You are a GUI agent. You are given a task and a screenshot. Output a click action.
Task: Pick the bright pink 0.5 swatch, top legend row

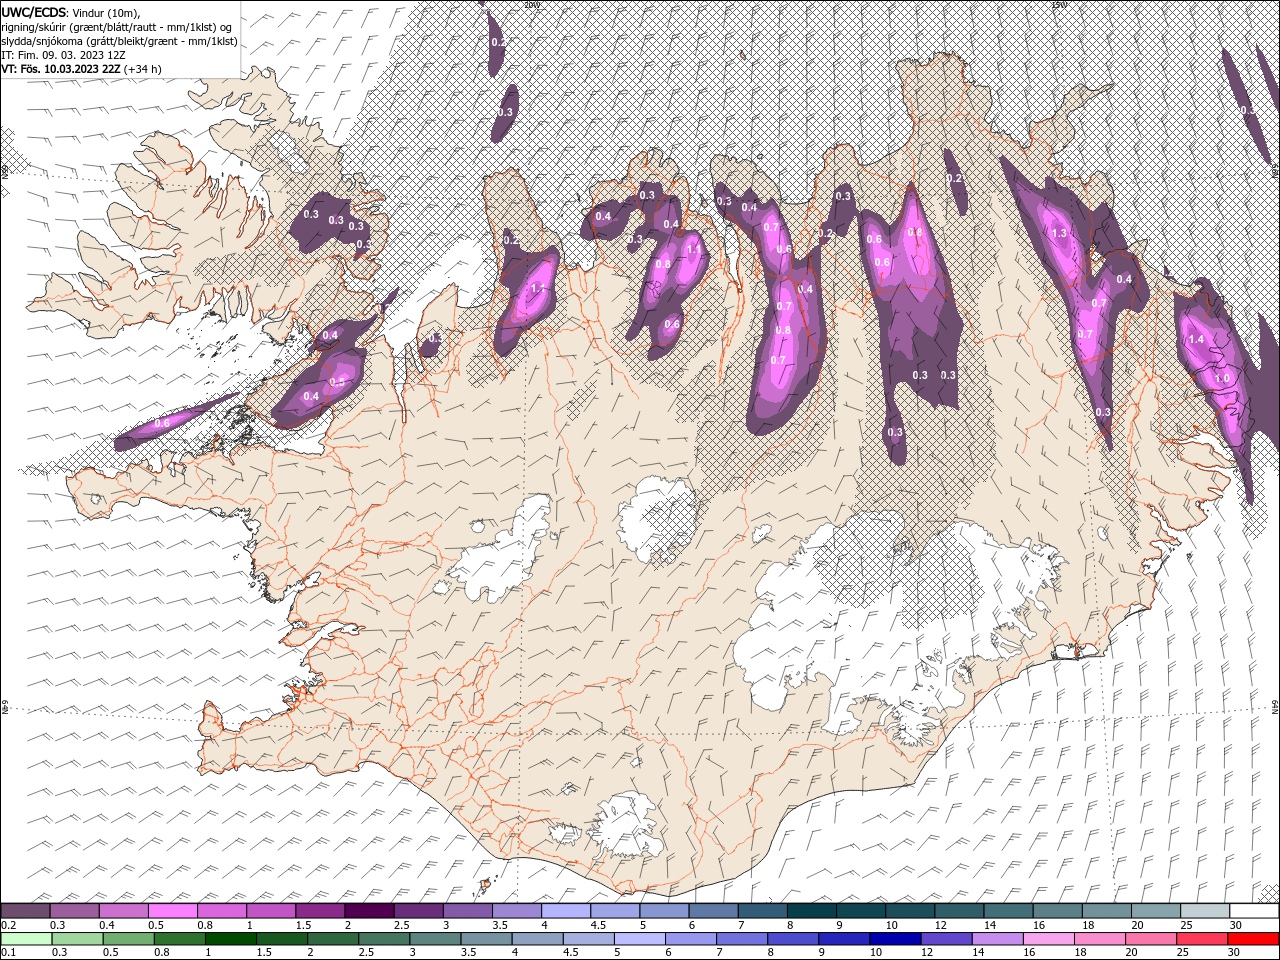(172, 911)
